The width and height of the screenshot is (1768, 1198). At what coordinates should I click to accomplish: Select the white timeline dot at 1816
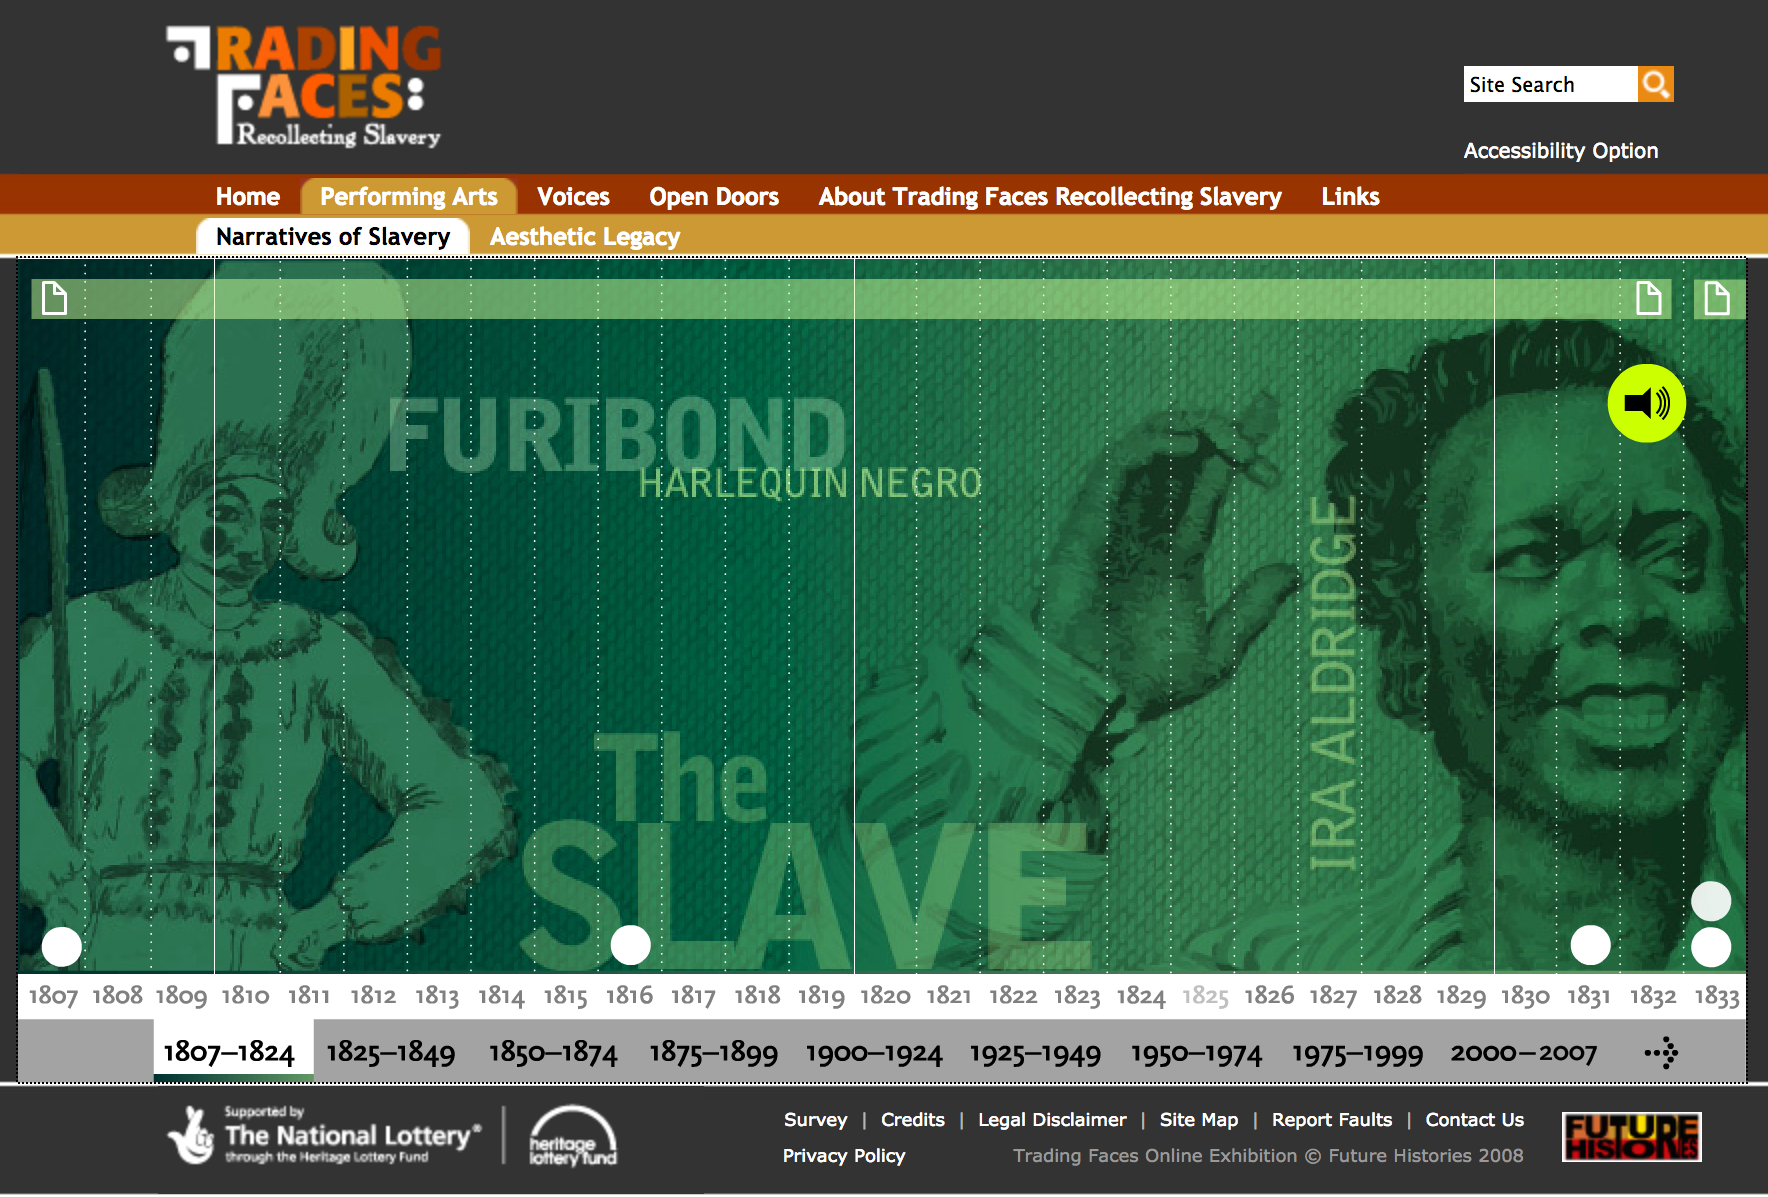(x=630, y=945)
